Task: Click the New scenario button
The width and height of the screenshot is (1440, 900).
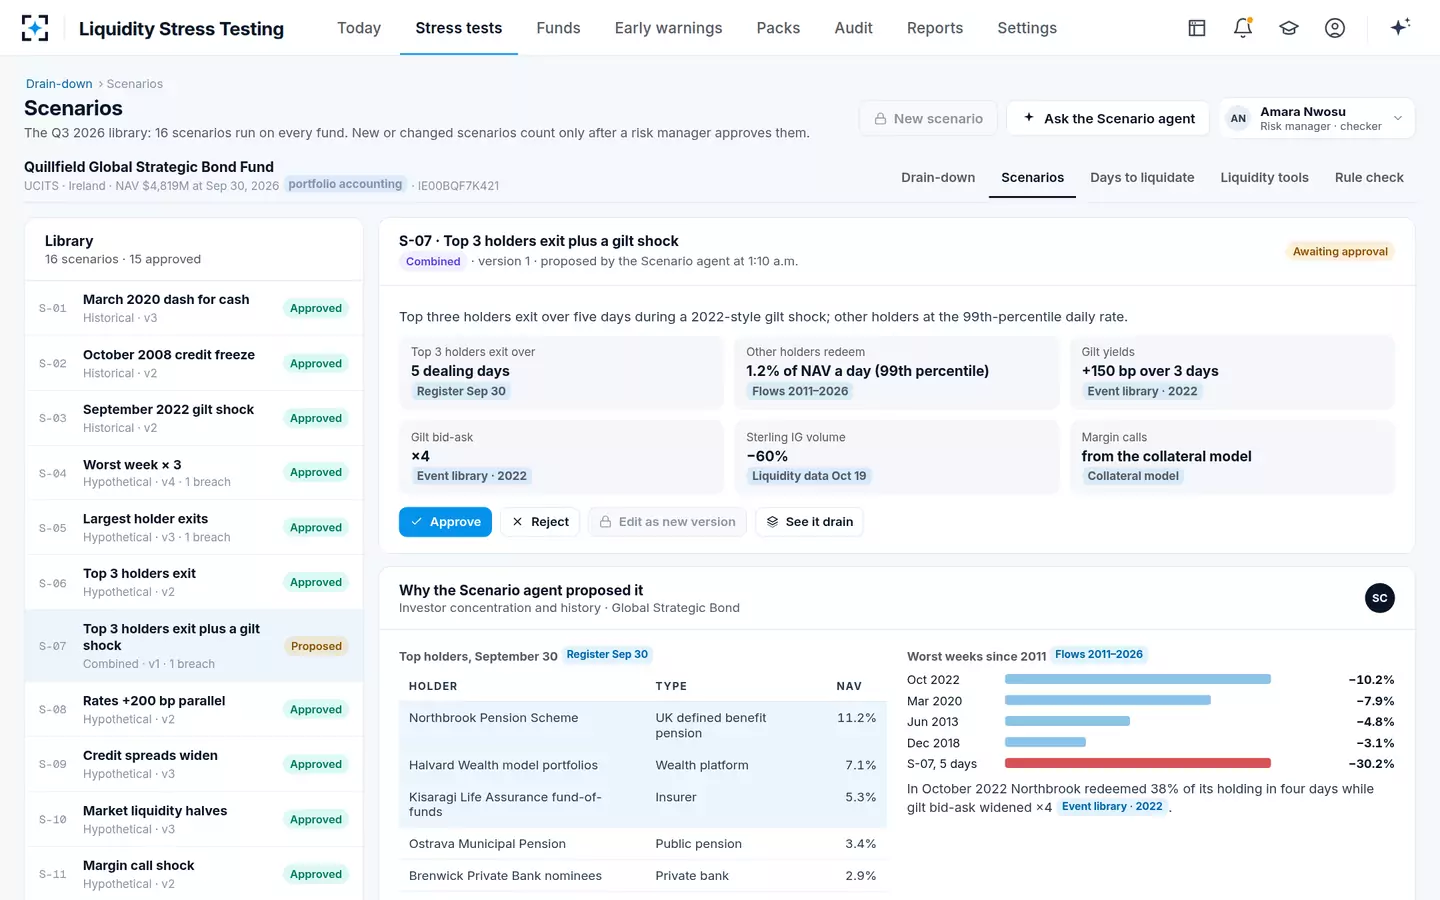Action: (x=928, y=118)
